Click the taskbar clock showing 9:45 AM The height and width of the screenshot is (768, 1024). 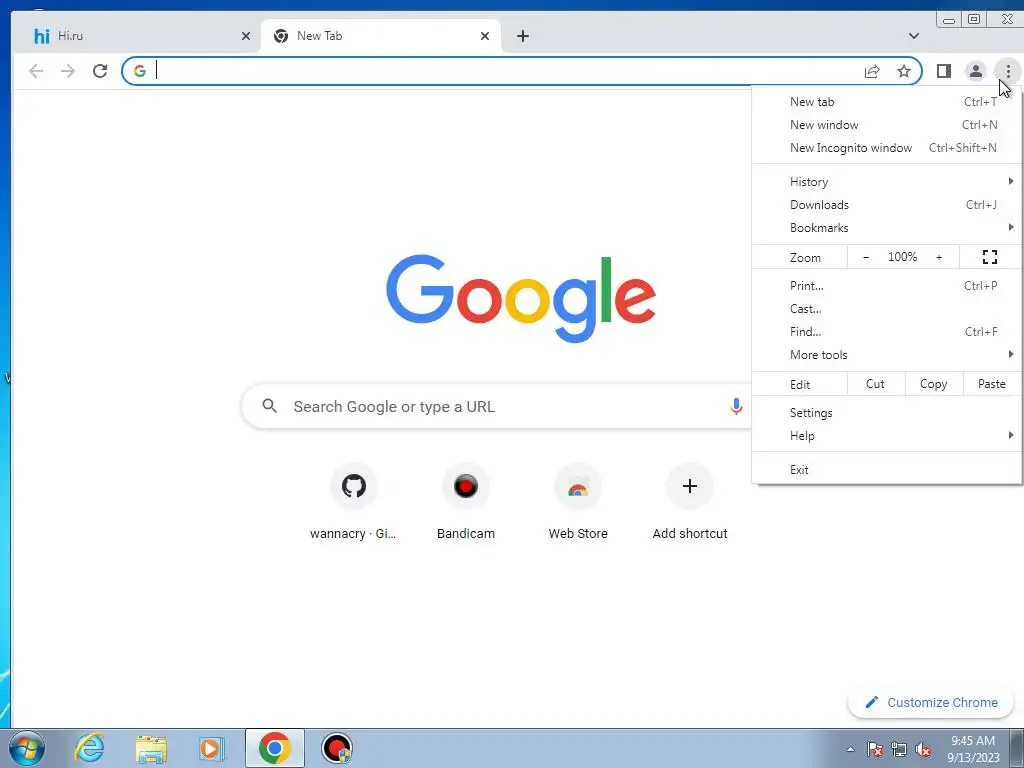coord(973,748)
